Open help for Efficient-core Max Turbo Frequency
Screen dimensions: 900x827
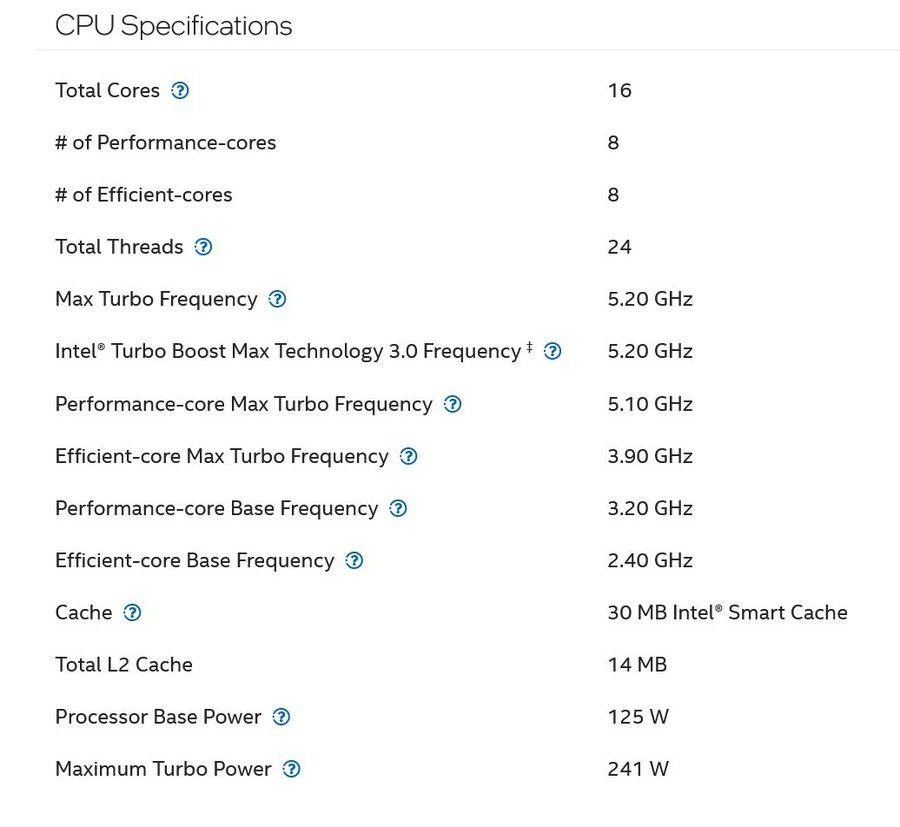(x=408, y=456)
